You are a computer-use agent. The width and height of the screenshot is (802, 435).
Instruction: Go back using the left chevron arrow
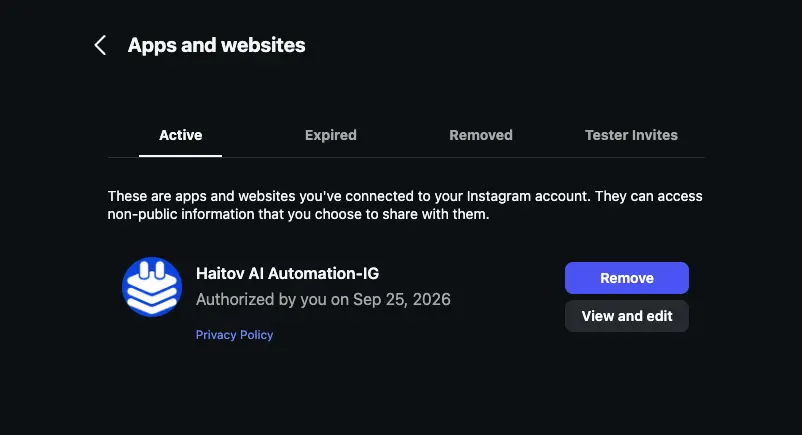pos(100,45)
